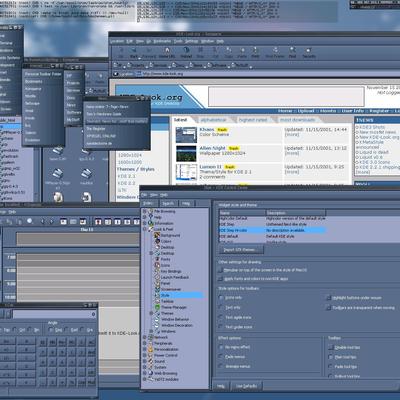Expand the Information tree node

point(145,223)
